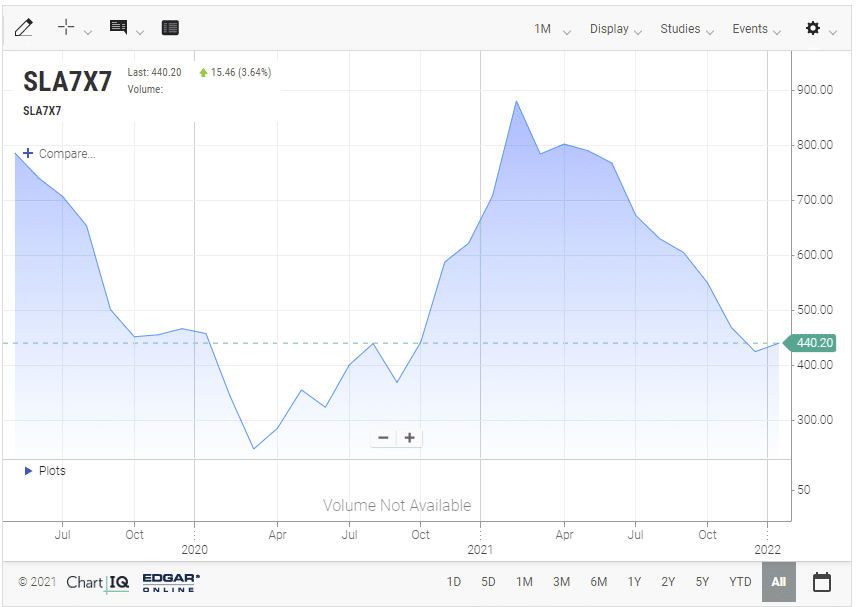Image resolution: width=856 pixels, height=607 pixels.
Task: Click the crosshair cursor icon
Action: point(67,28)
